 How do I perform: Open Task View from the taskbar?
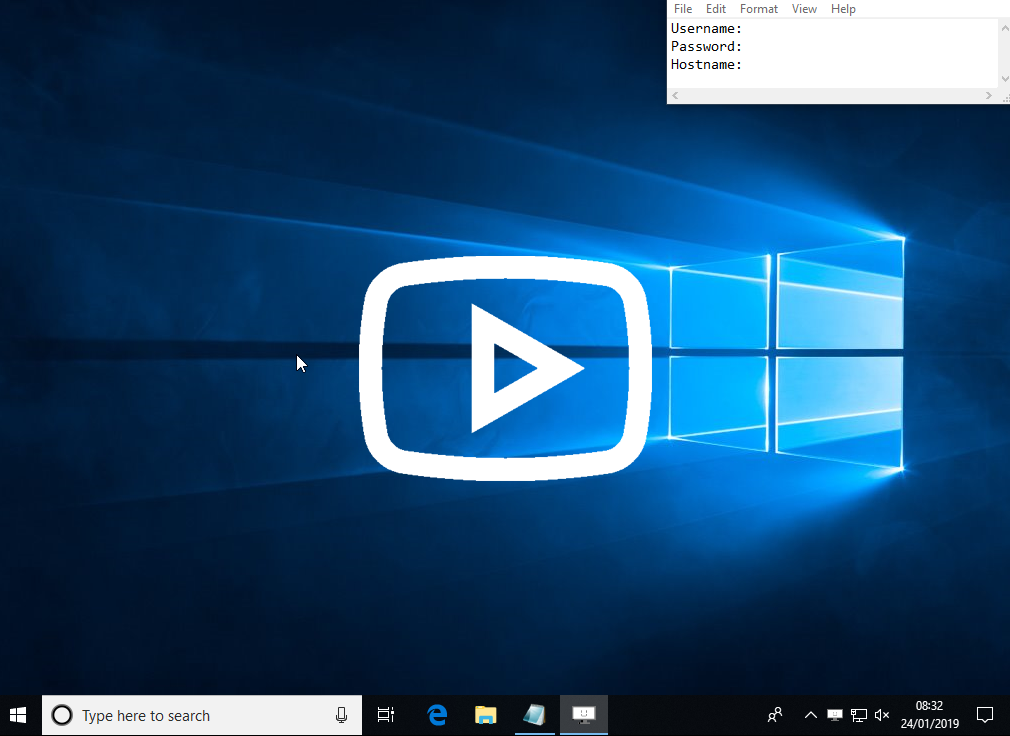[386, 715]
